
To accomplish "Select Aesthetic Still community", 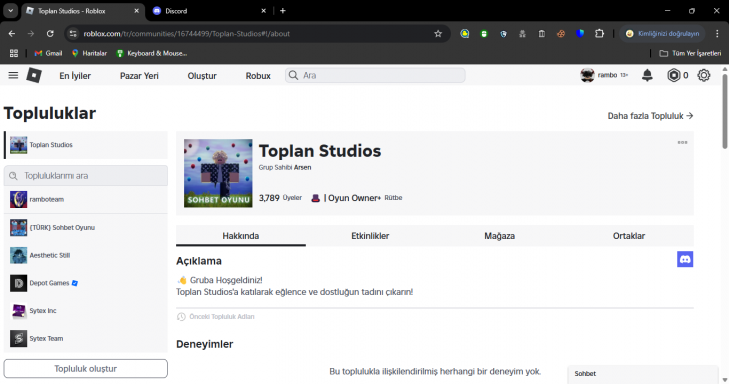I will pos(86,255).
